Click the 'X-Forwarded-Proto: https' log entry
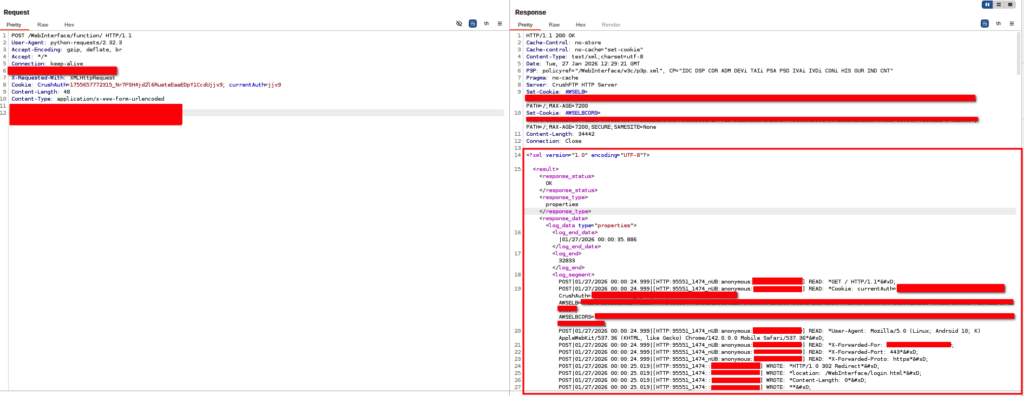 (743, 359)
